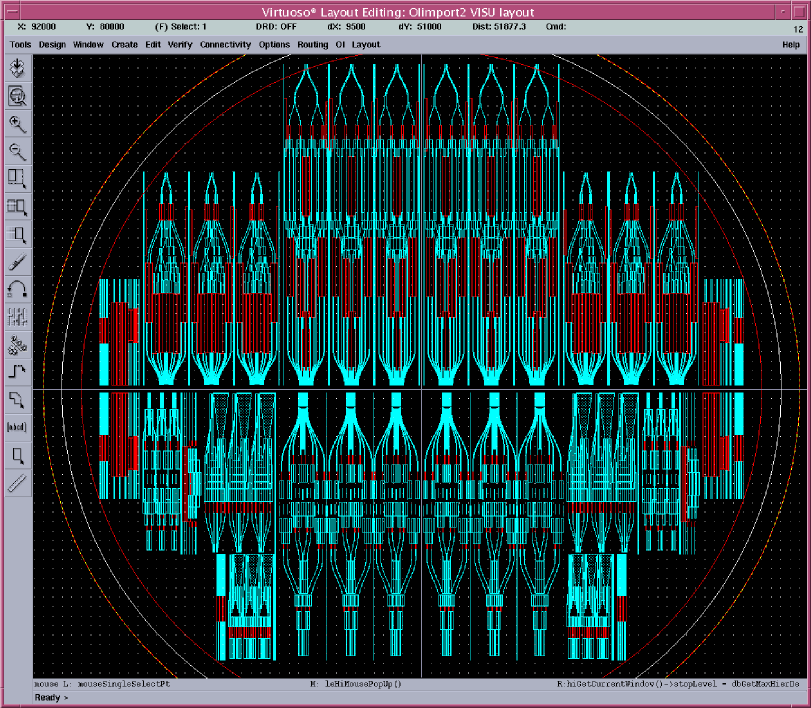
Task: Activate the Stretch tool icon
Action: pos(17,179)
